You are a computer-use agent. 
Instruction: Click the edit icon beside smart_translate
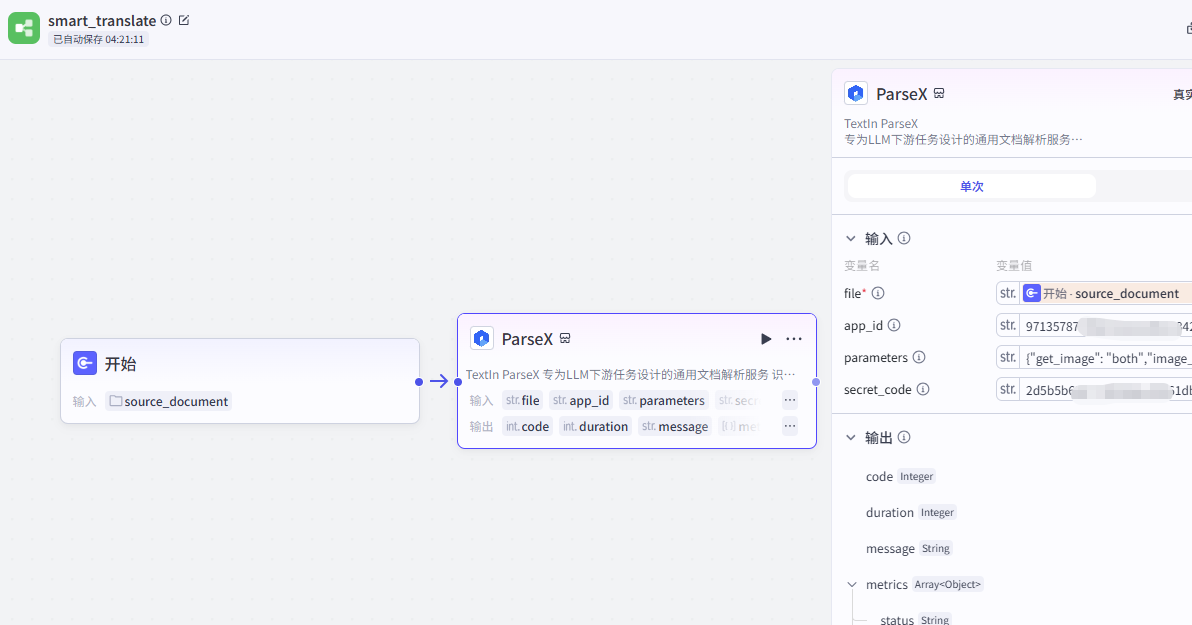click(184, 20)
